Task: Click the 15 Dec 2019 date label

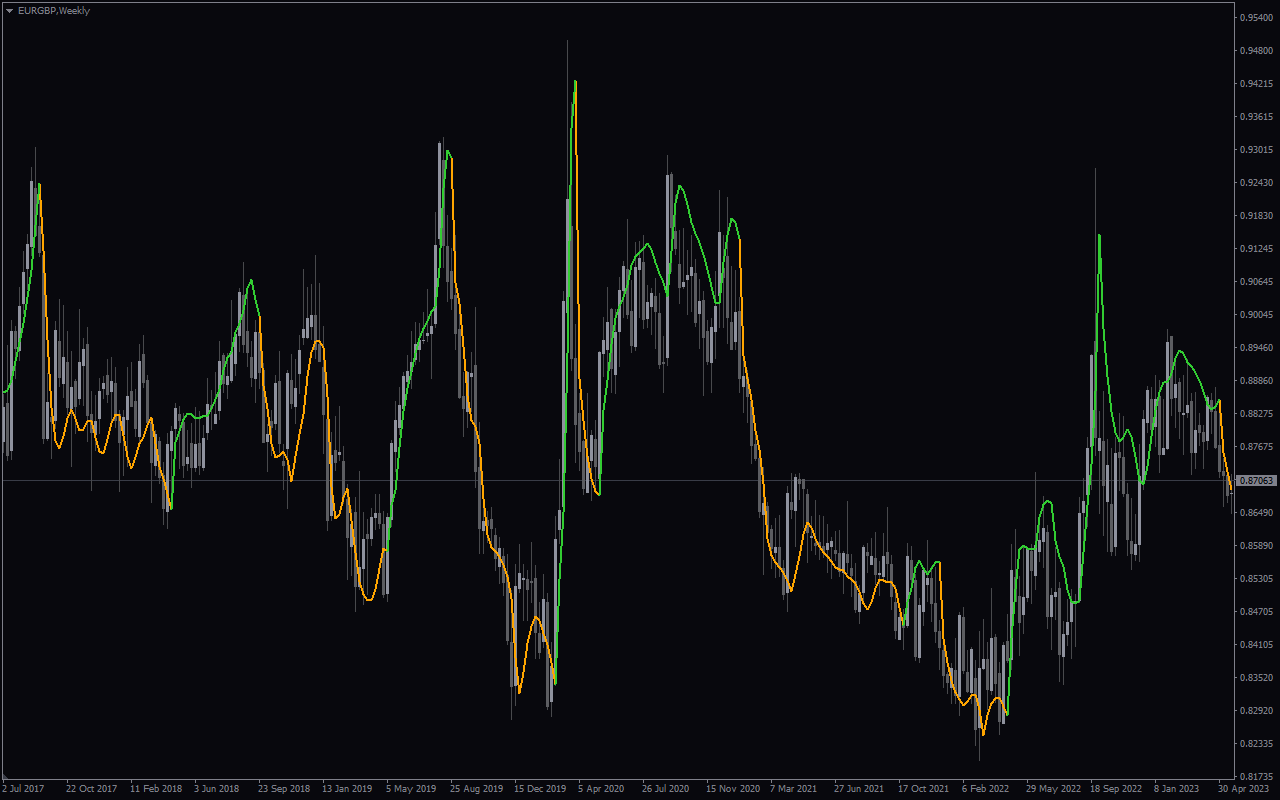Action: click(x=539, y=789)
